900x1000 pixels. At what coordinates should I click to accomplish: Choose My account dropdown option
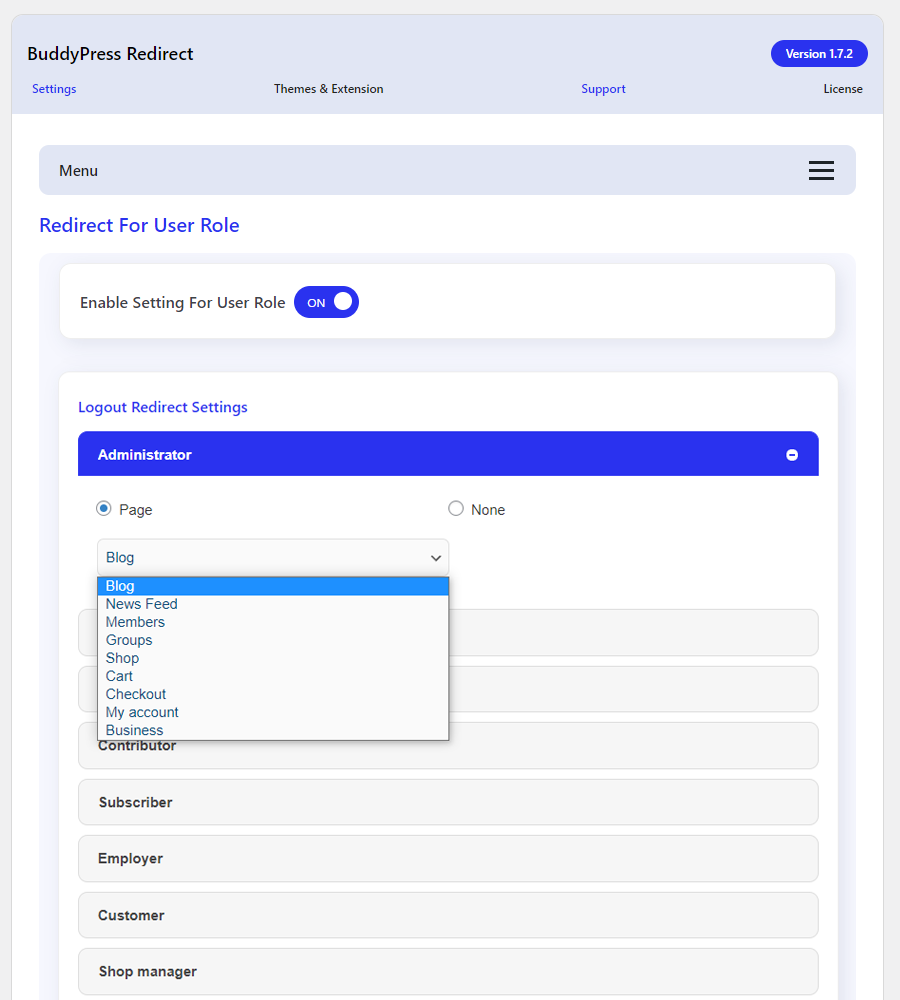pos(142,712)
